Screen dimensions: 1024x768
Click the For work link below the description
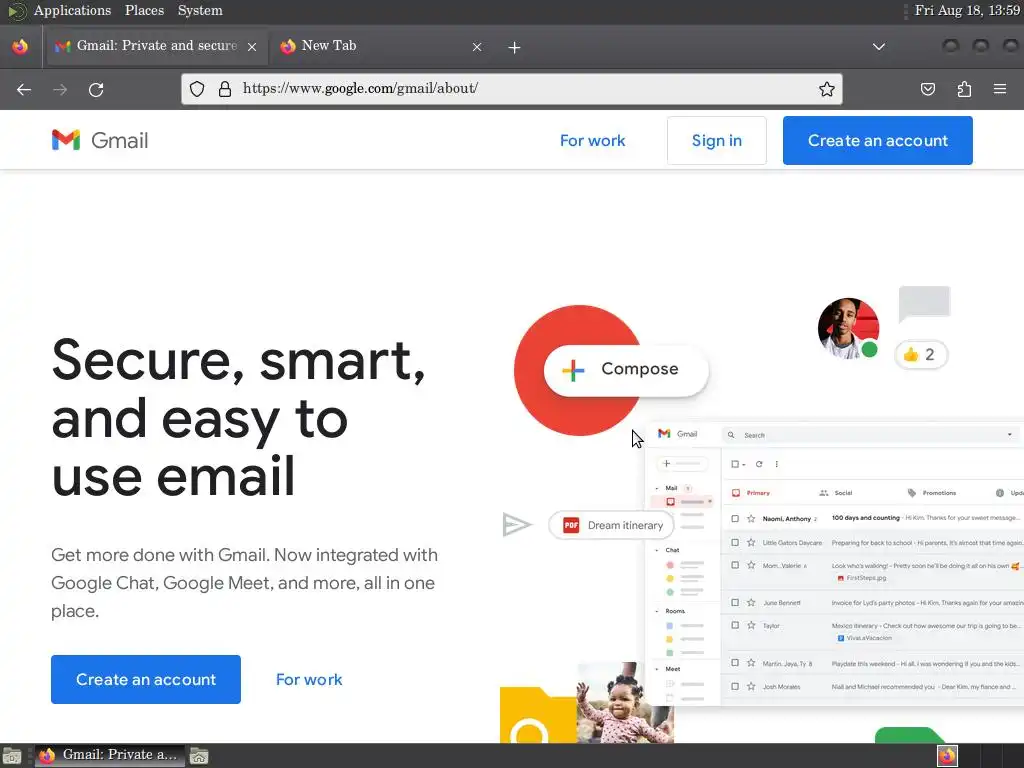309,679
